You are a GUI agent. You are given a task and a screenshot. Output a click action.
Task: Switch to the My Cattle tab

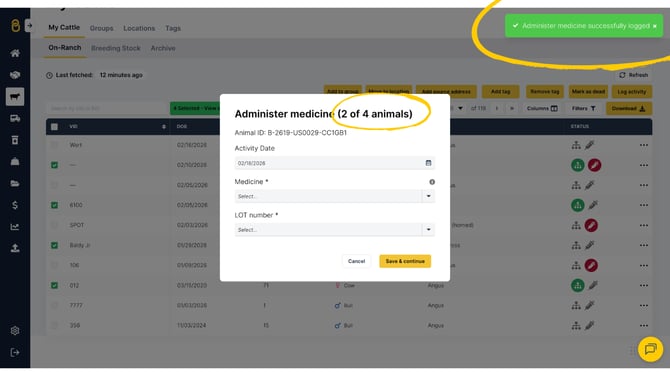(64, 27)
